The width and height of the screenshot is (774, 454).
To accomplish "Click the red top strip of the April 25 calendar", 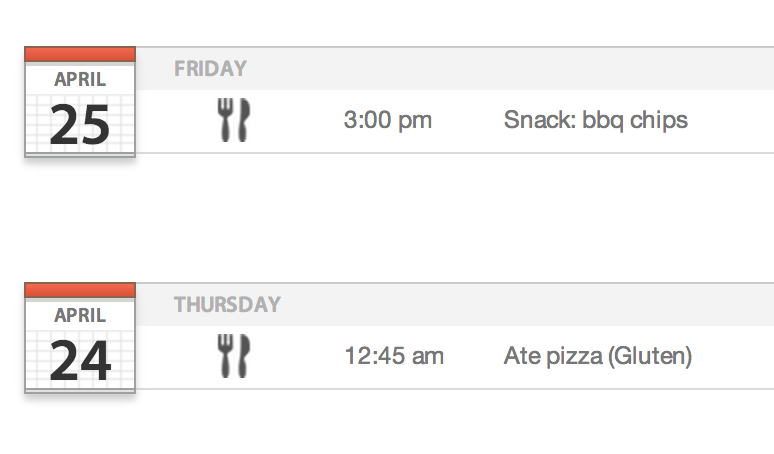I will pyautogui.click(x=80, y=54).
